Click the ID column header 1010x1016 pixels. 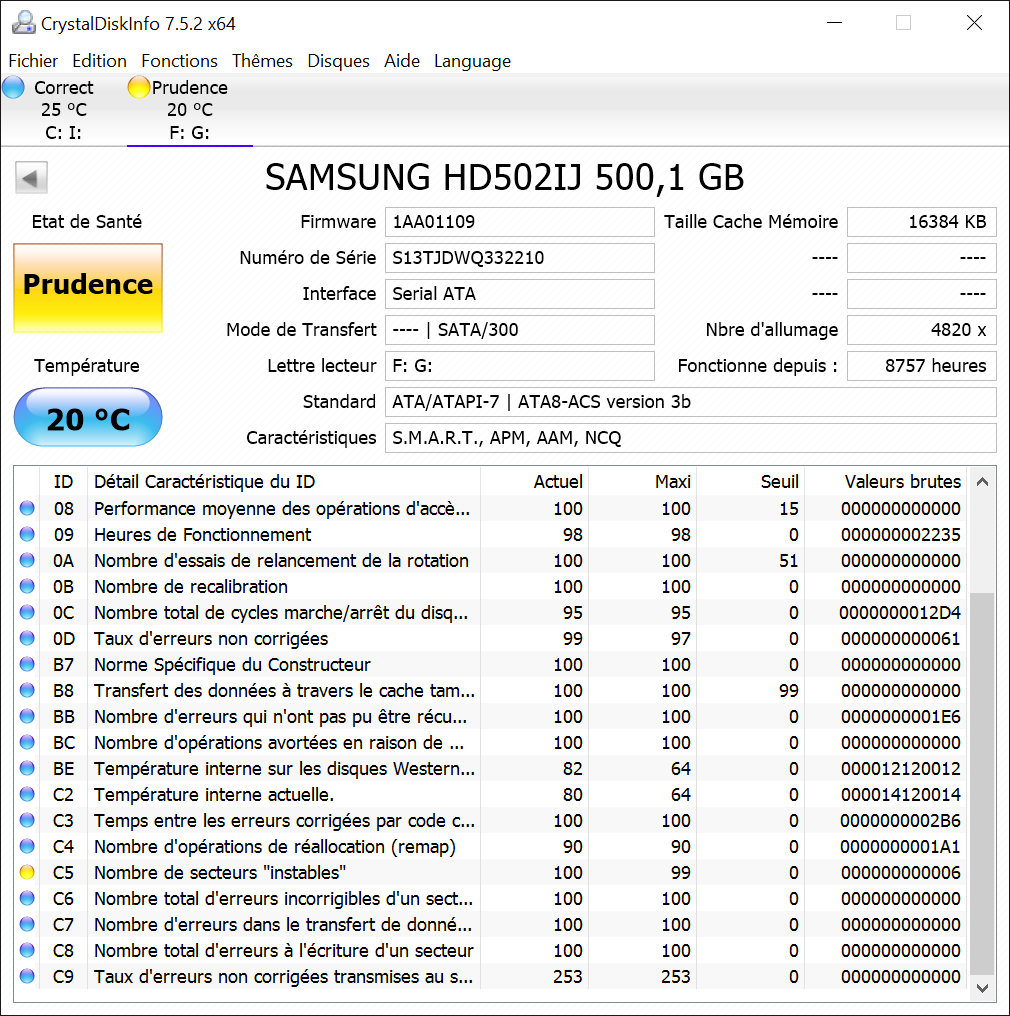tap(63, 481)
